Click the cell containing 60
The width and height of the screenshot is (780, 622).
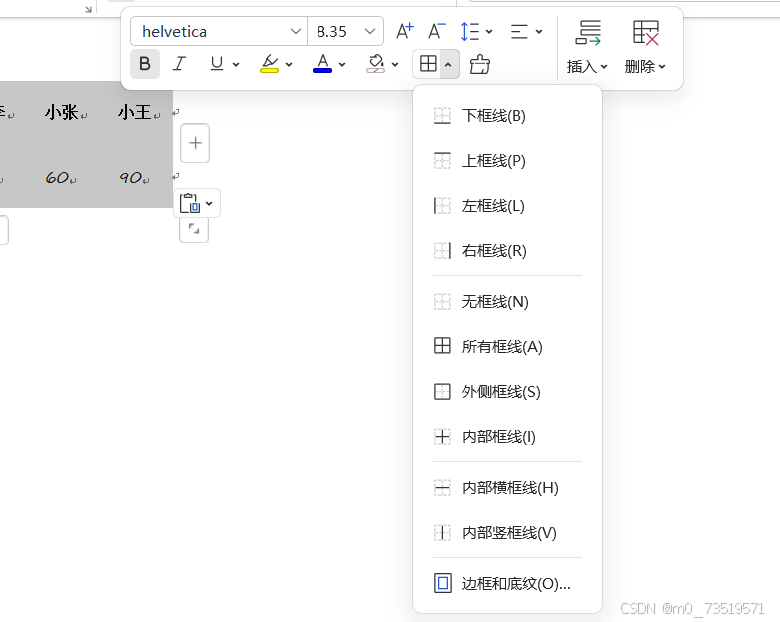57,177
